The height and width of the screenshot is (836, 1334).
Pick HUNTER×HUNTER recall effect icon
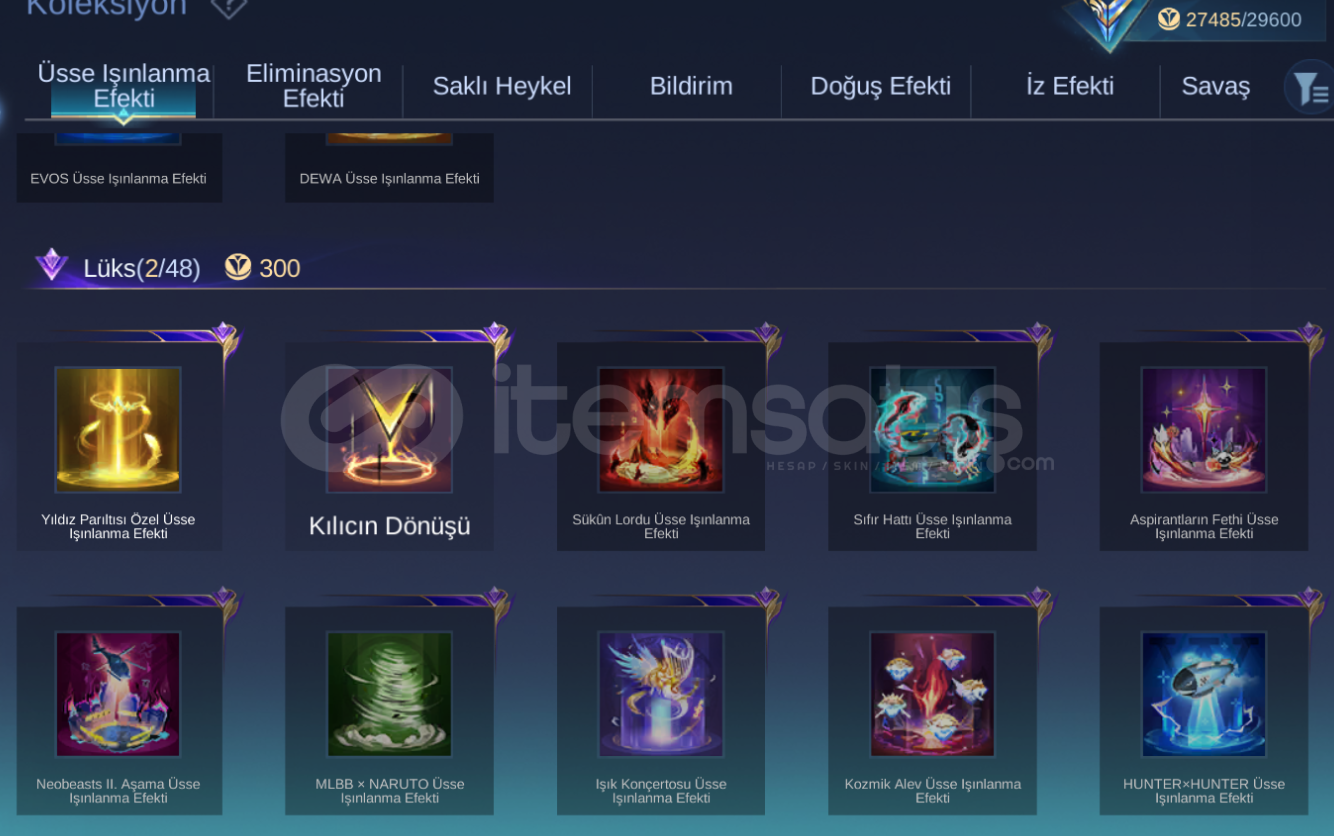[1204, 694]
